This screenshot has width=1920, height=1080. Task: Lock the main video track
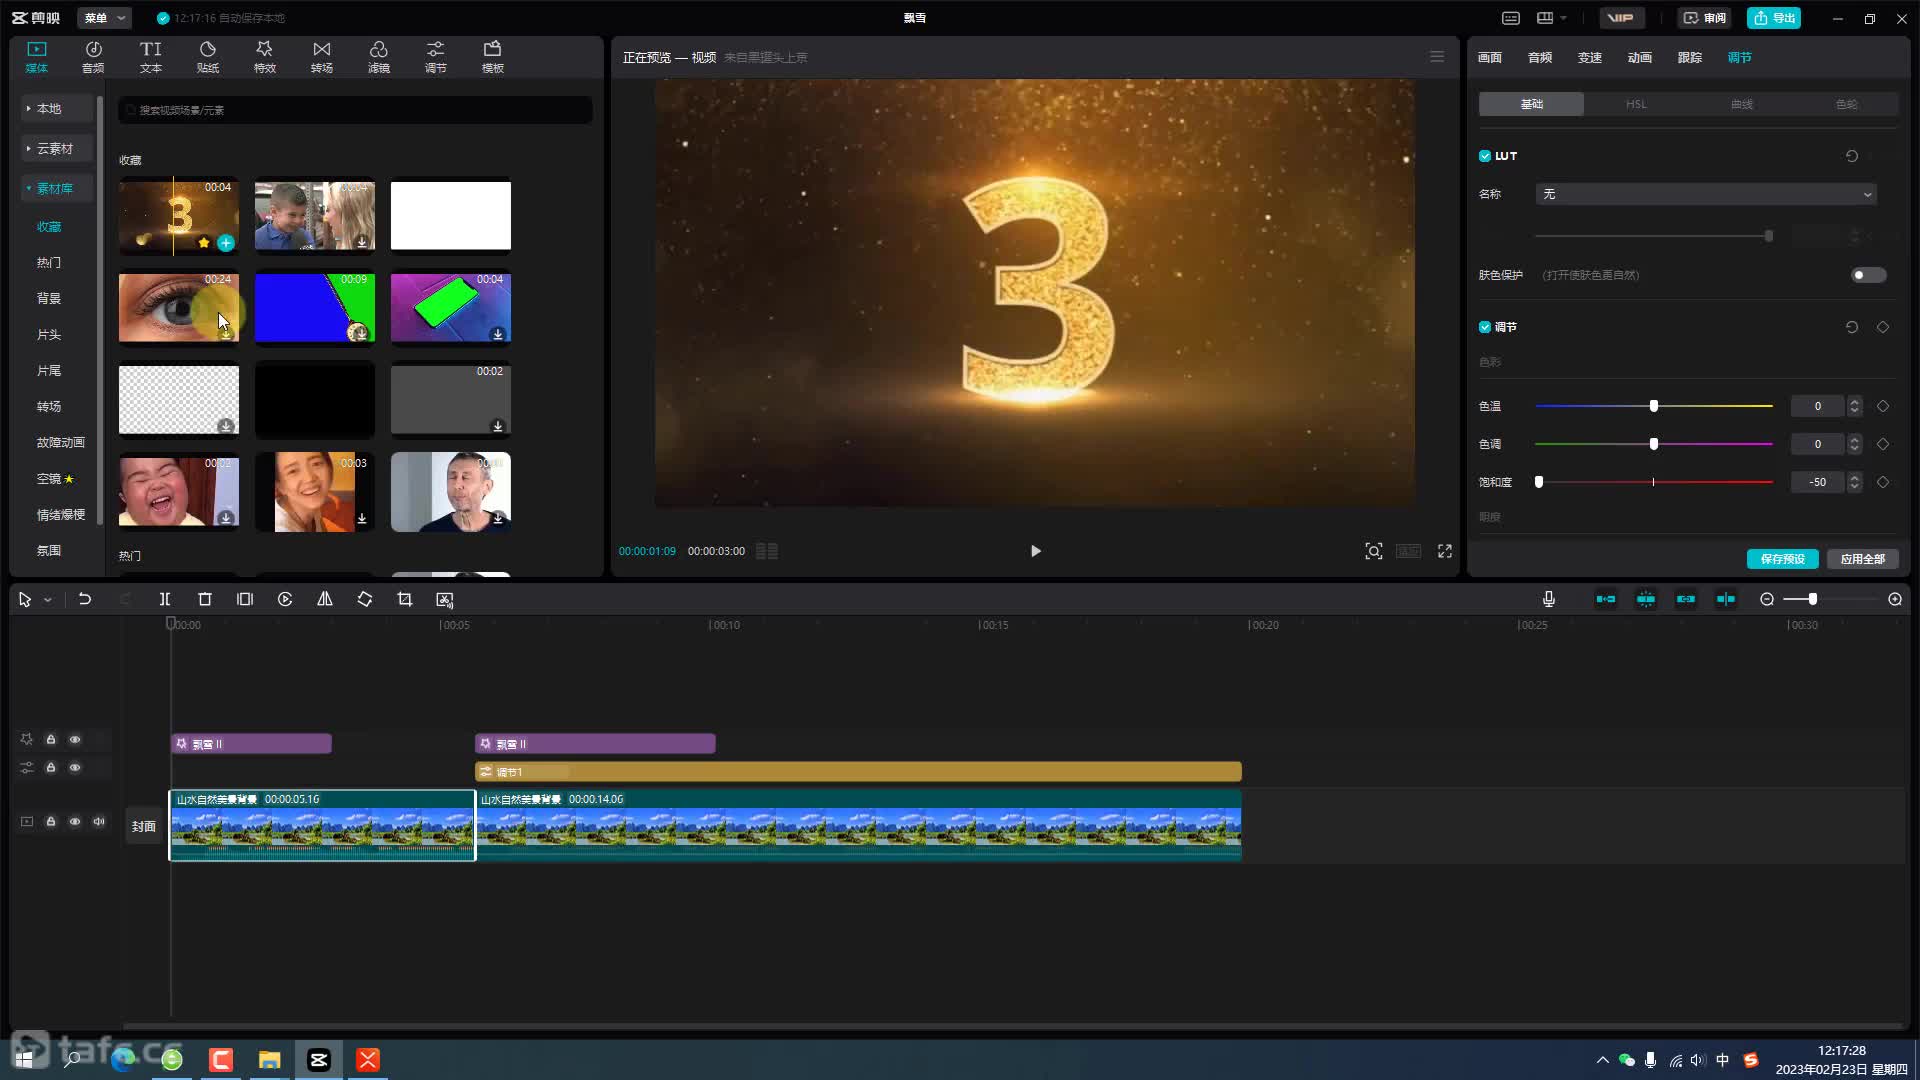point(51,822)
